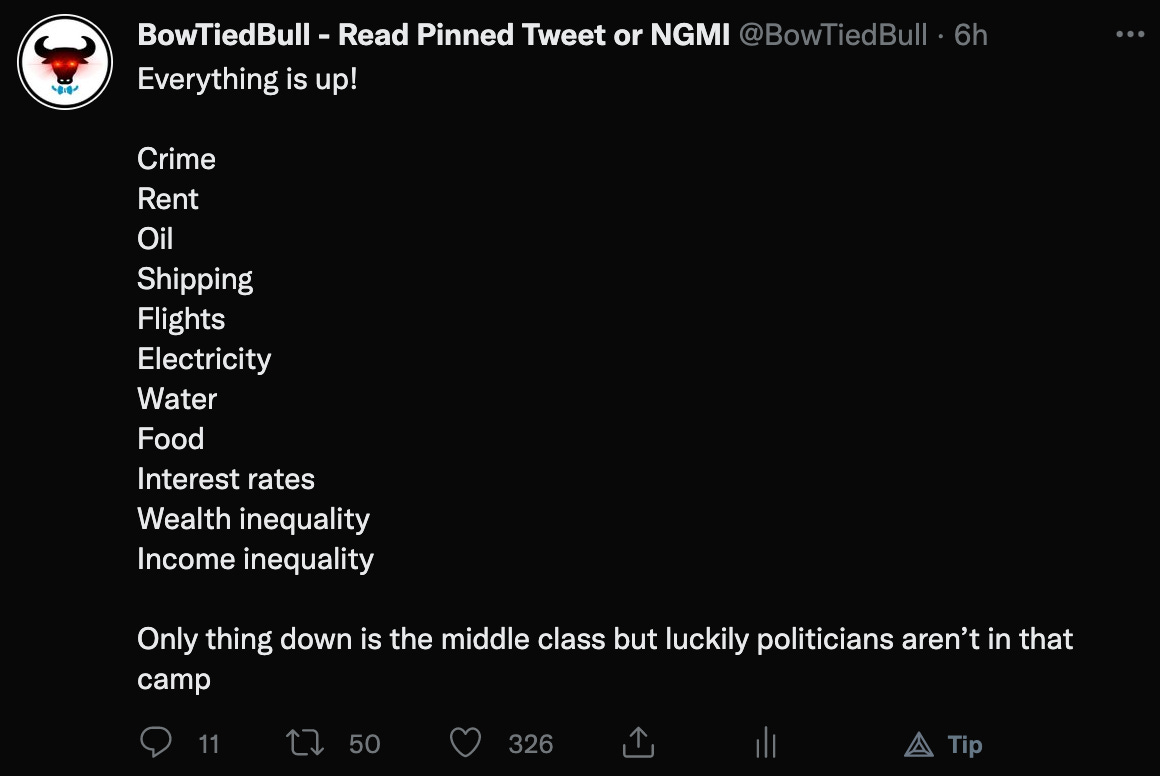This screenshot has width=1160, height=776.
Task: Click the @BowTiedBull handle
Action: pyautogui.click(x=833, y=35)
